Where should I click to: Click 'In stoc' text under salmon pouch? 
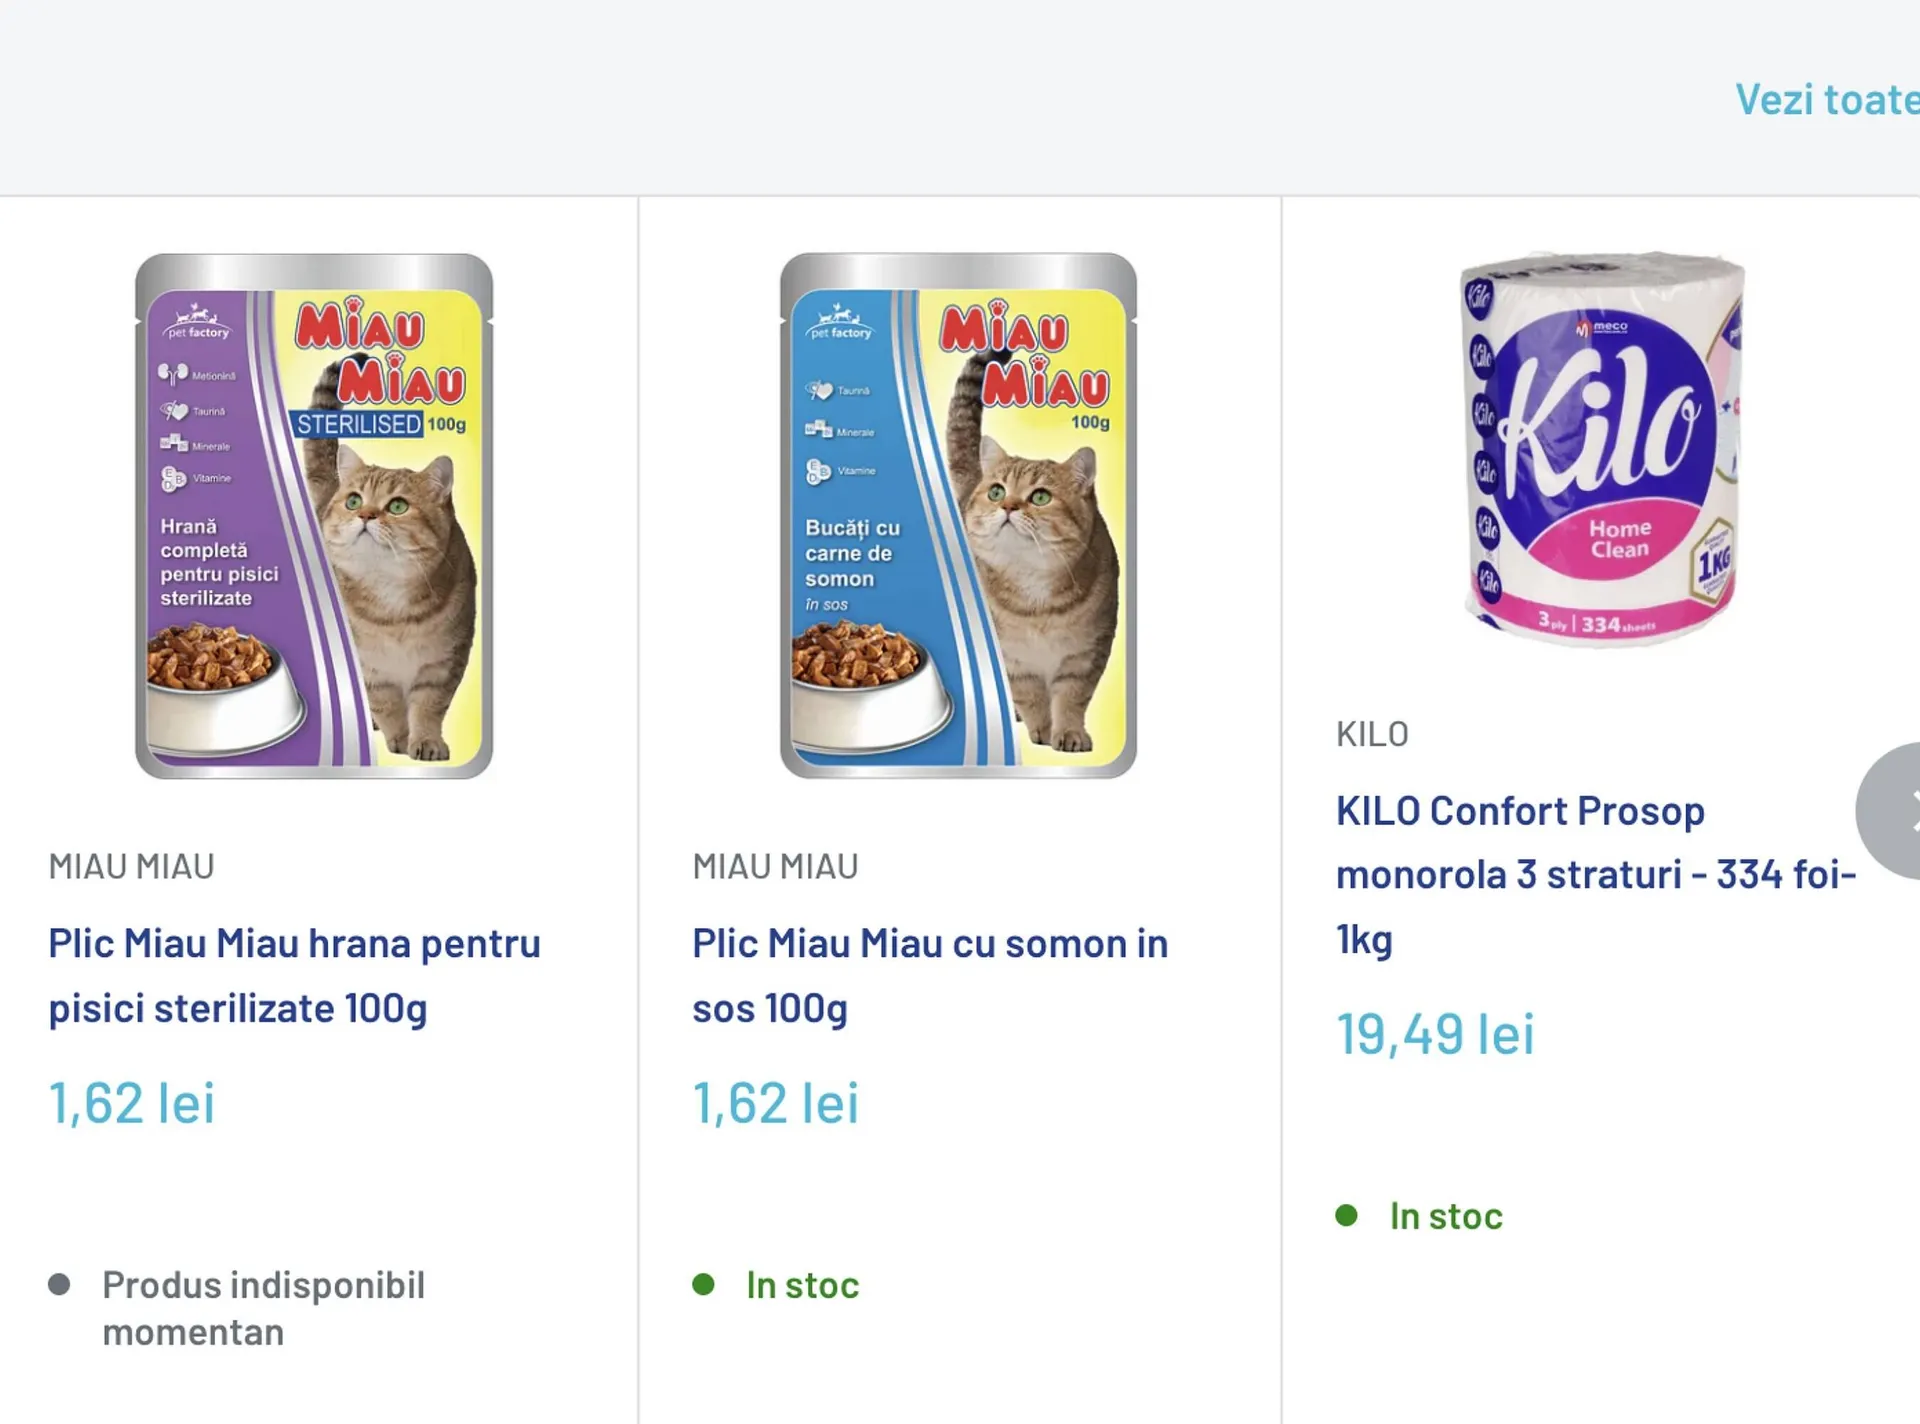(x=802, y=1285)
